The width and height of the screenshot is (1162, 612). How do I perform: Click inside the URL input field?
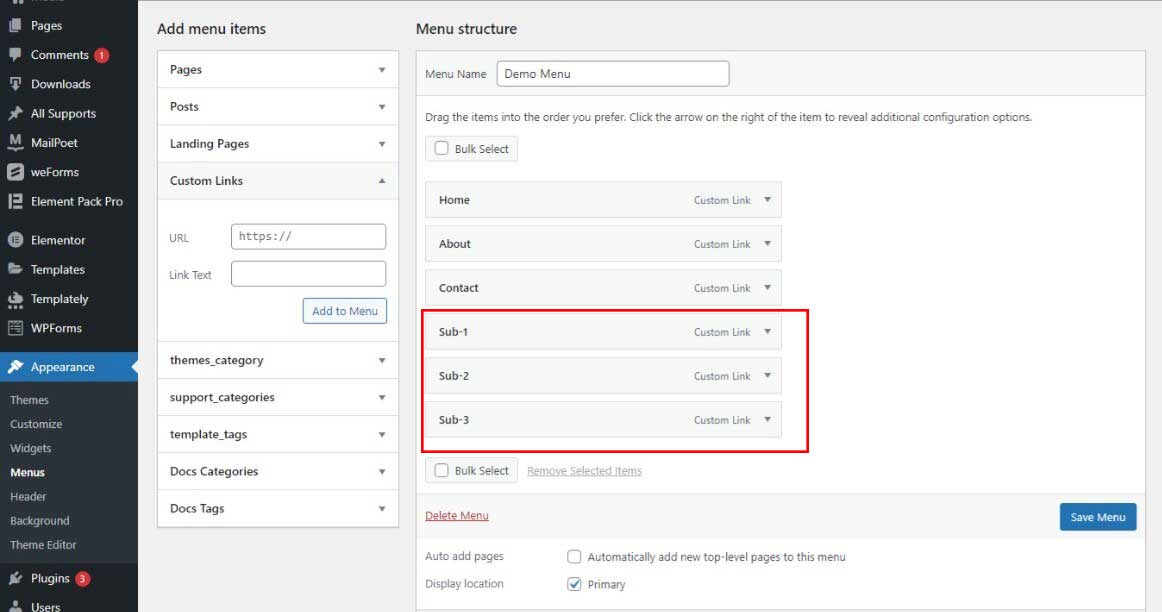(308, 236)
